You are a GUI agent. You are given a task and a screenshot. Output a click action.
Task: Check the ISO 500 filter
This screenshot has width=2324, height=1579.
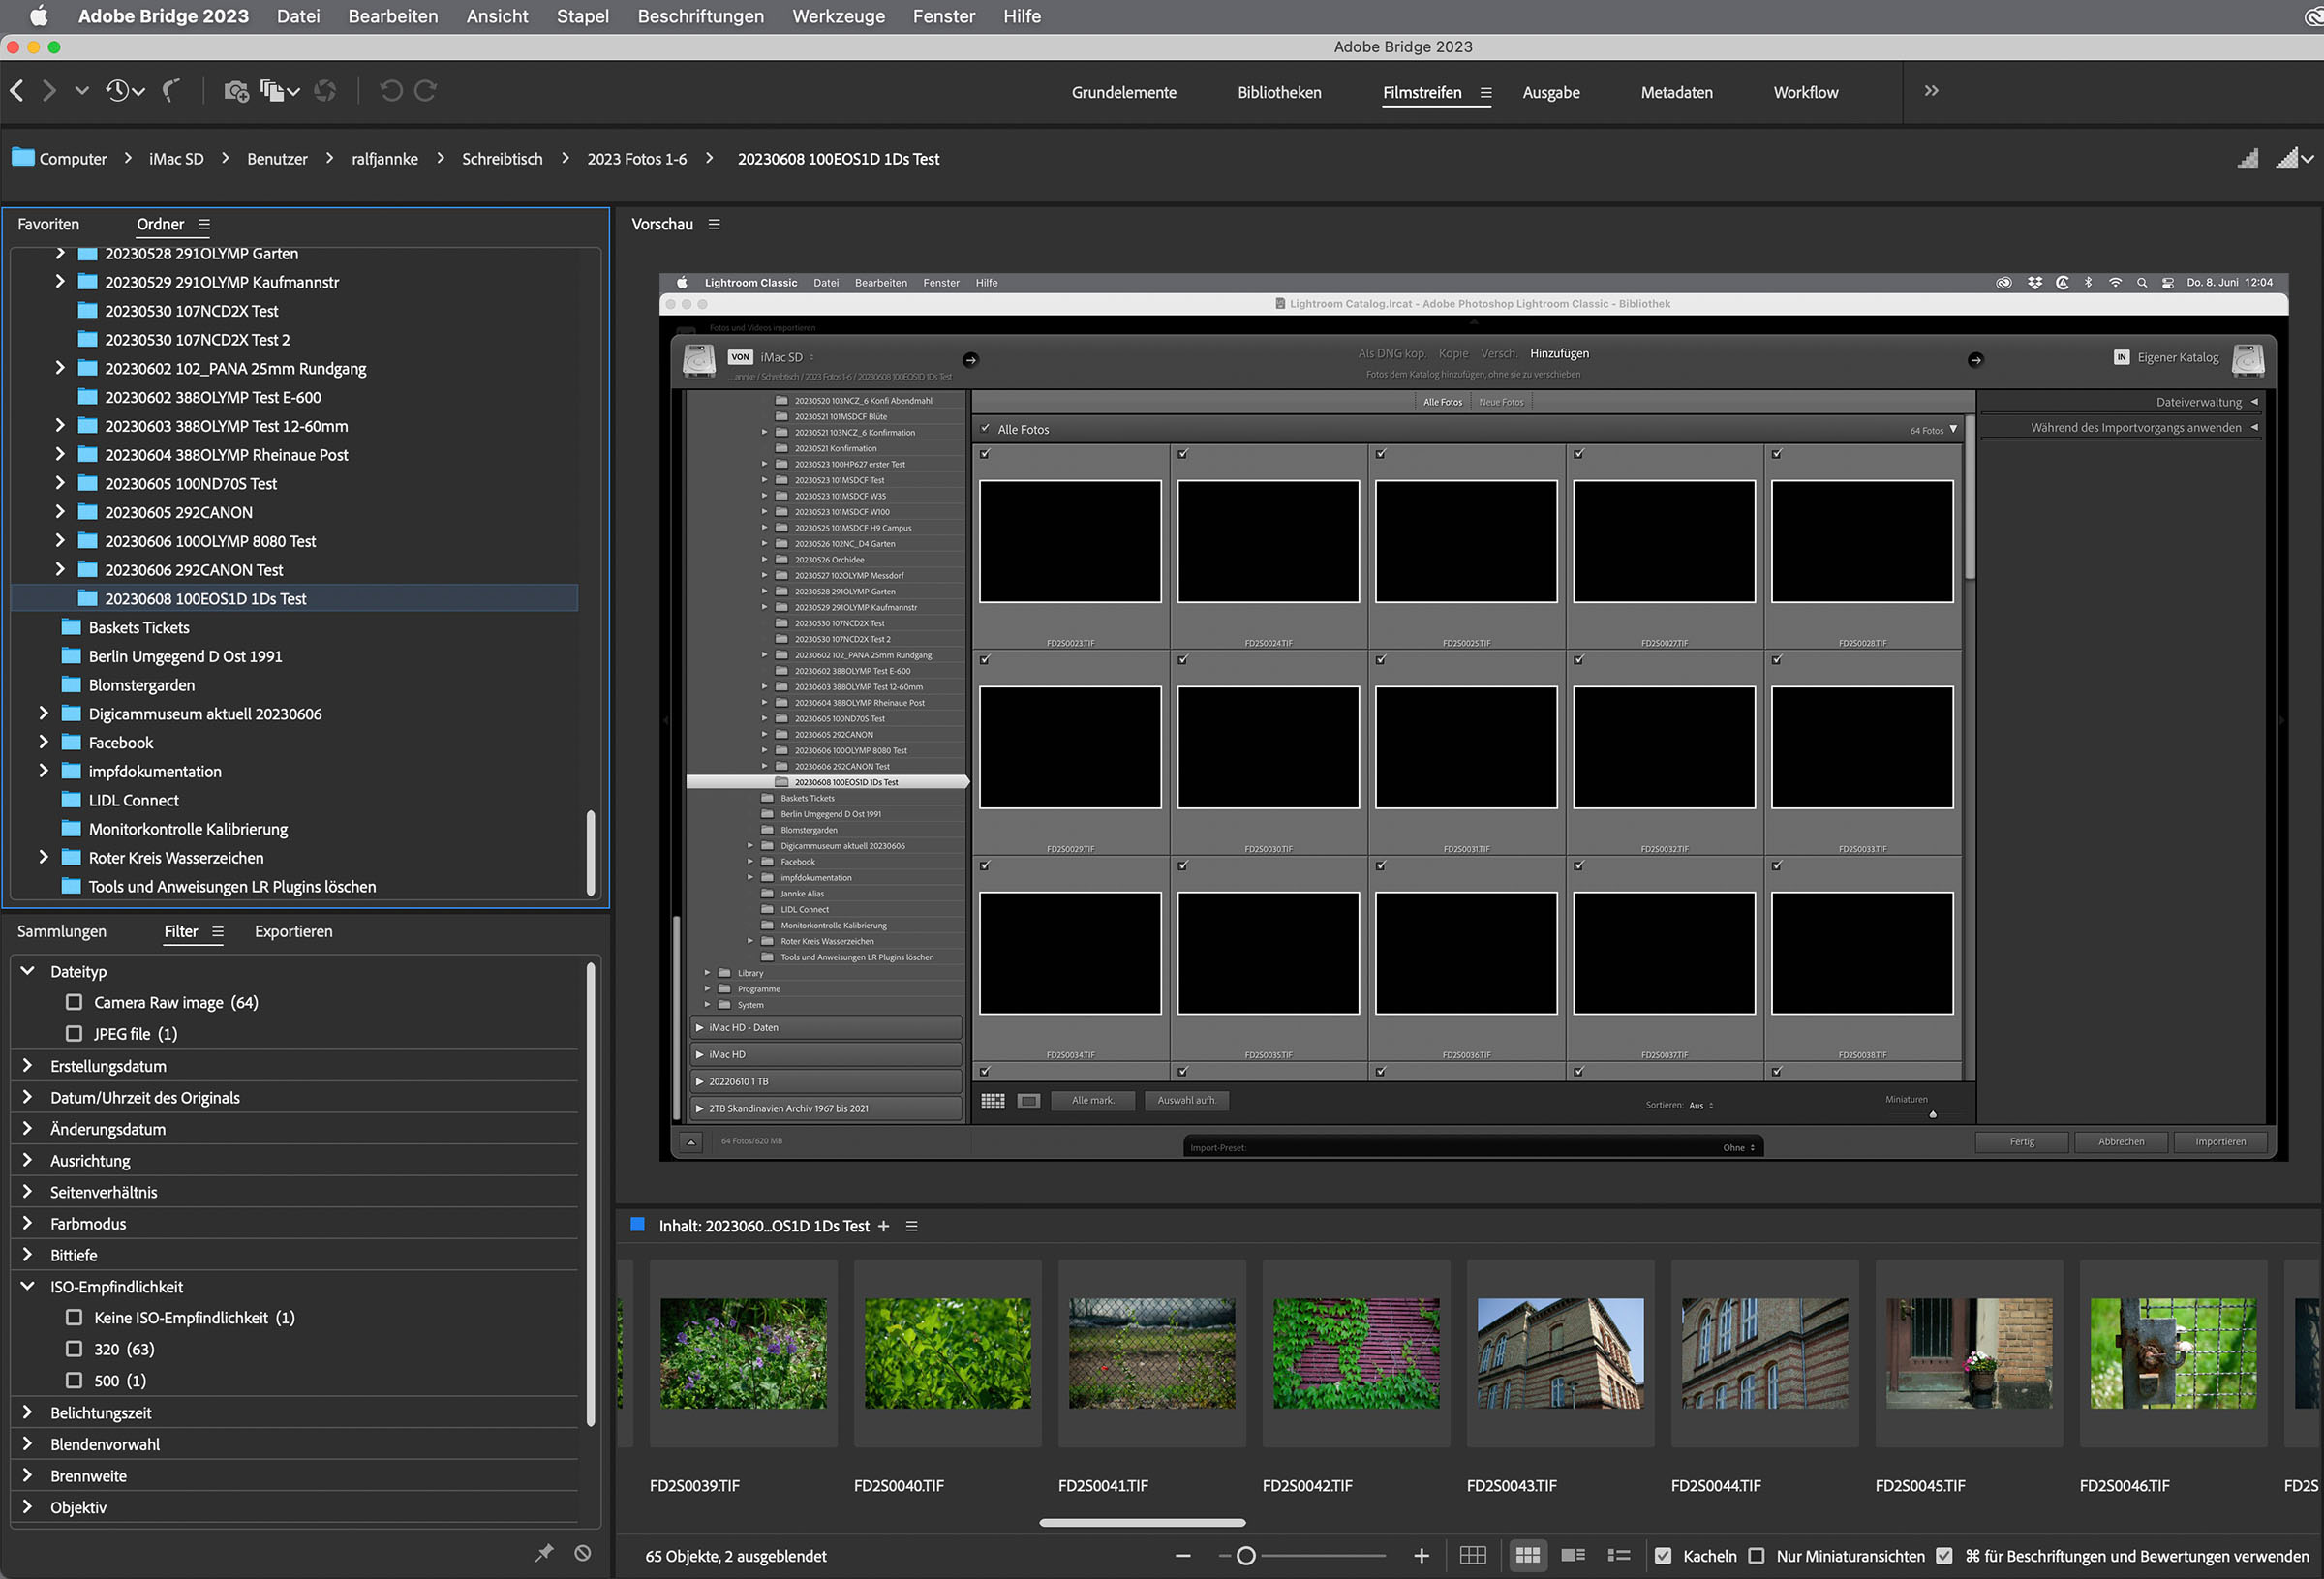coord(74,1380)
